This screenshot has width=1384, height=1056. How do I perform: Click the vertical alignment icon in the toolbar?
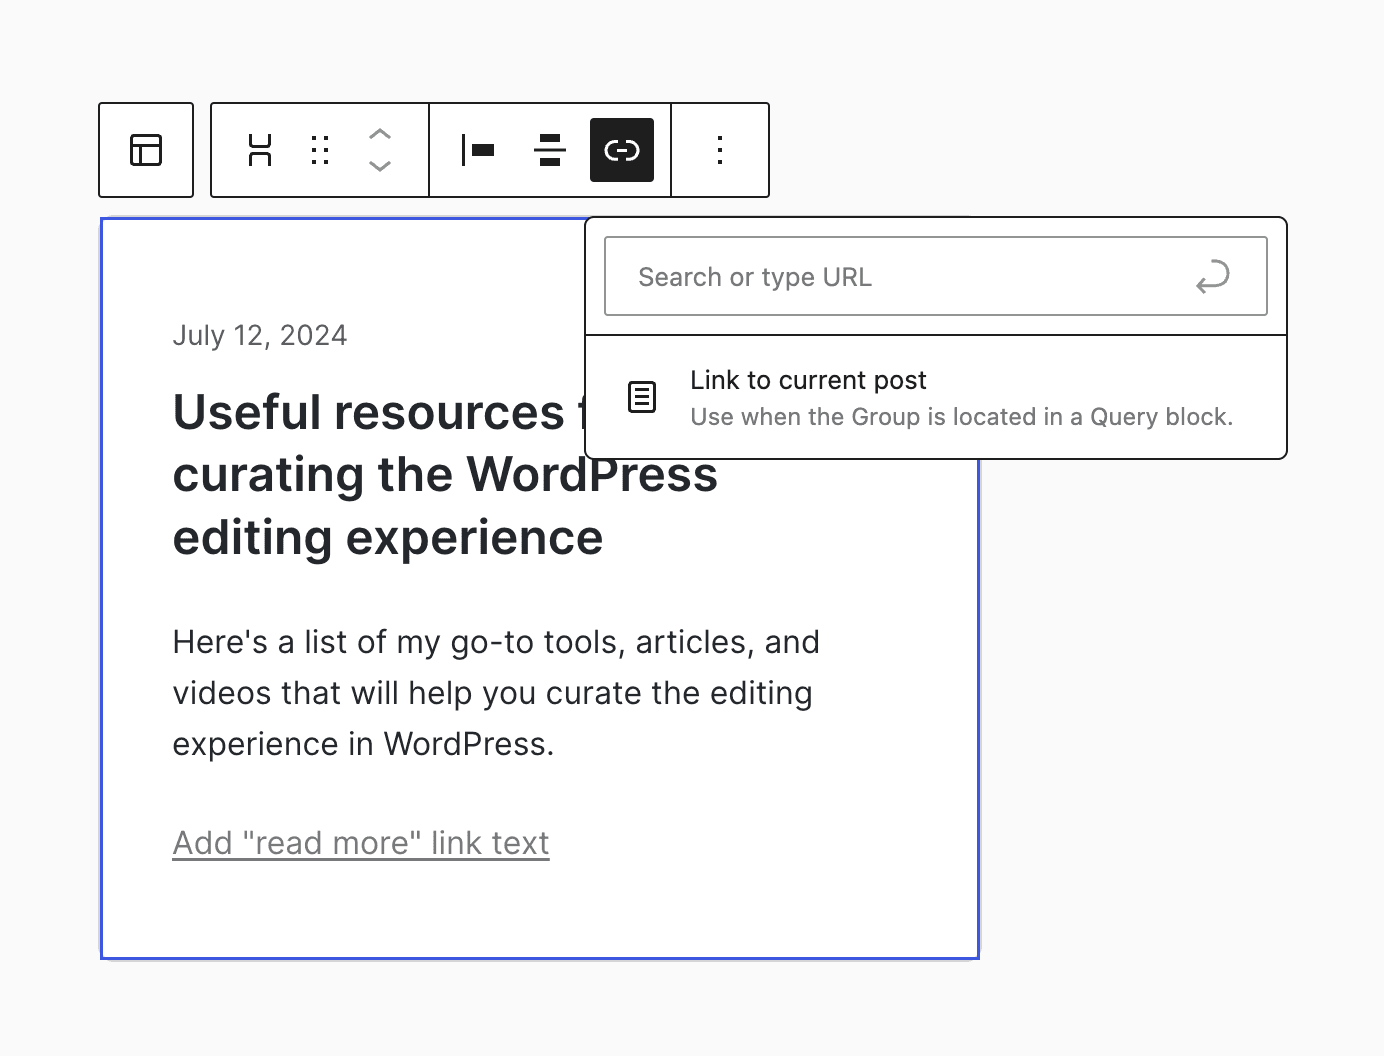[549, 150]
